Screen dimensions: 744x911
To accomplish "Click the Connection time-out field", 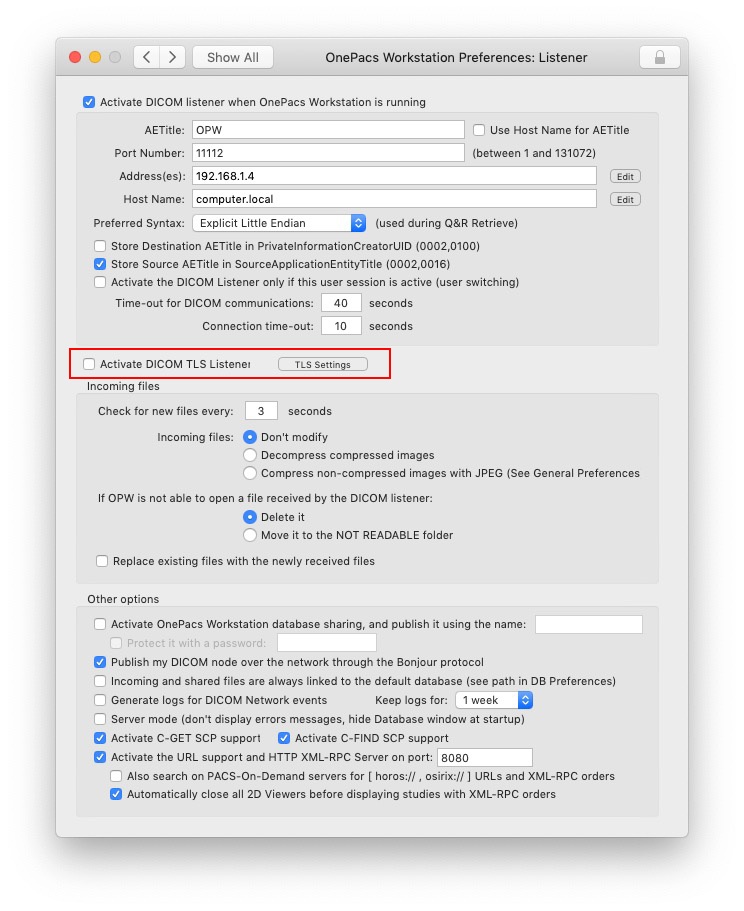I will [341, 326].
